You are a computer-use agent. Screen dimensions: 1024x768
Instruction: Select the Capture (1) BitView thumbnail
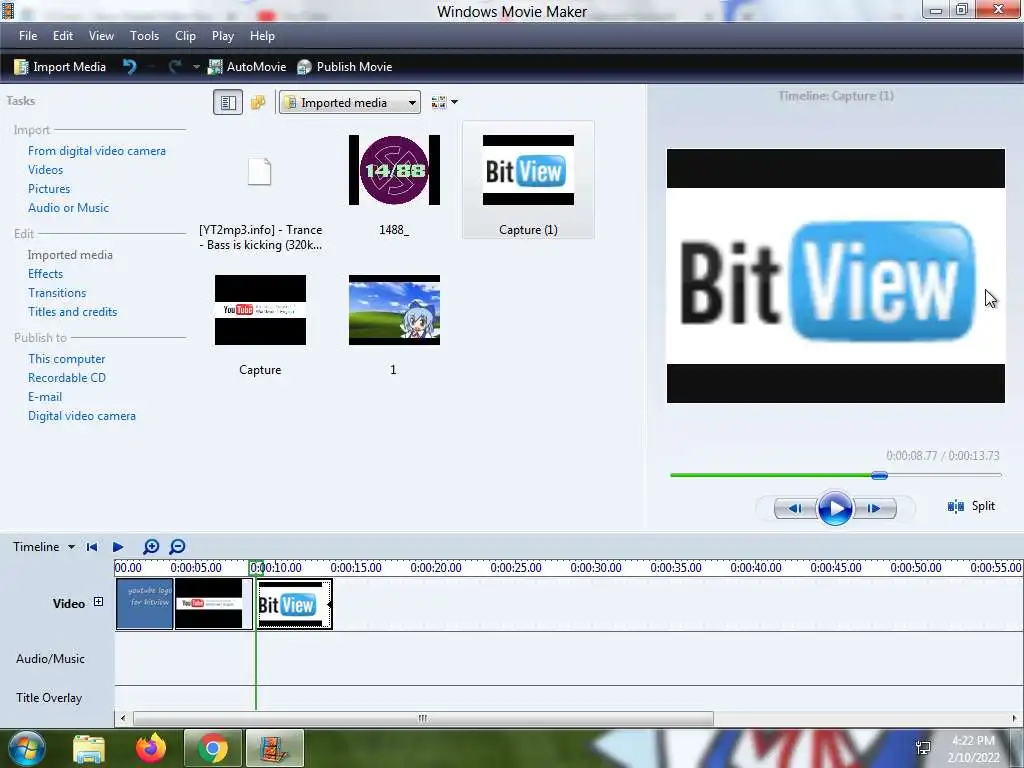click(x=528, y=180)
